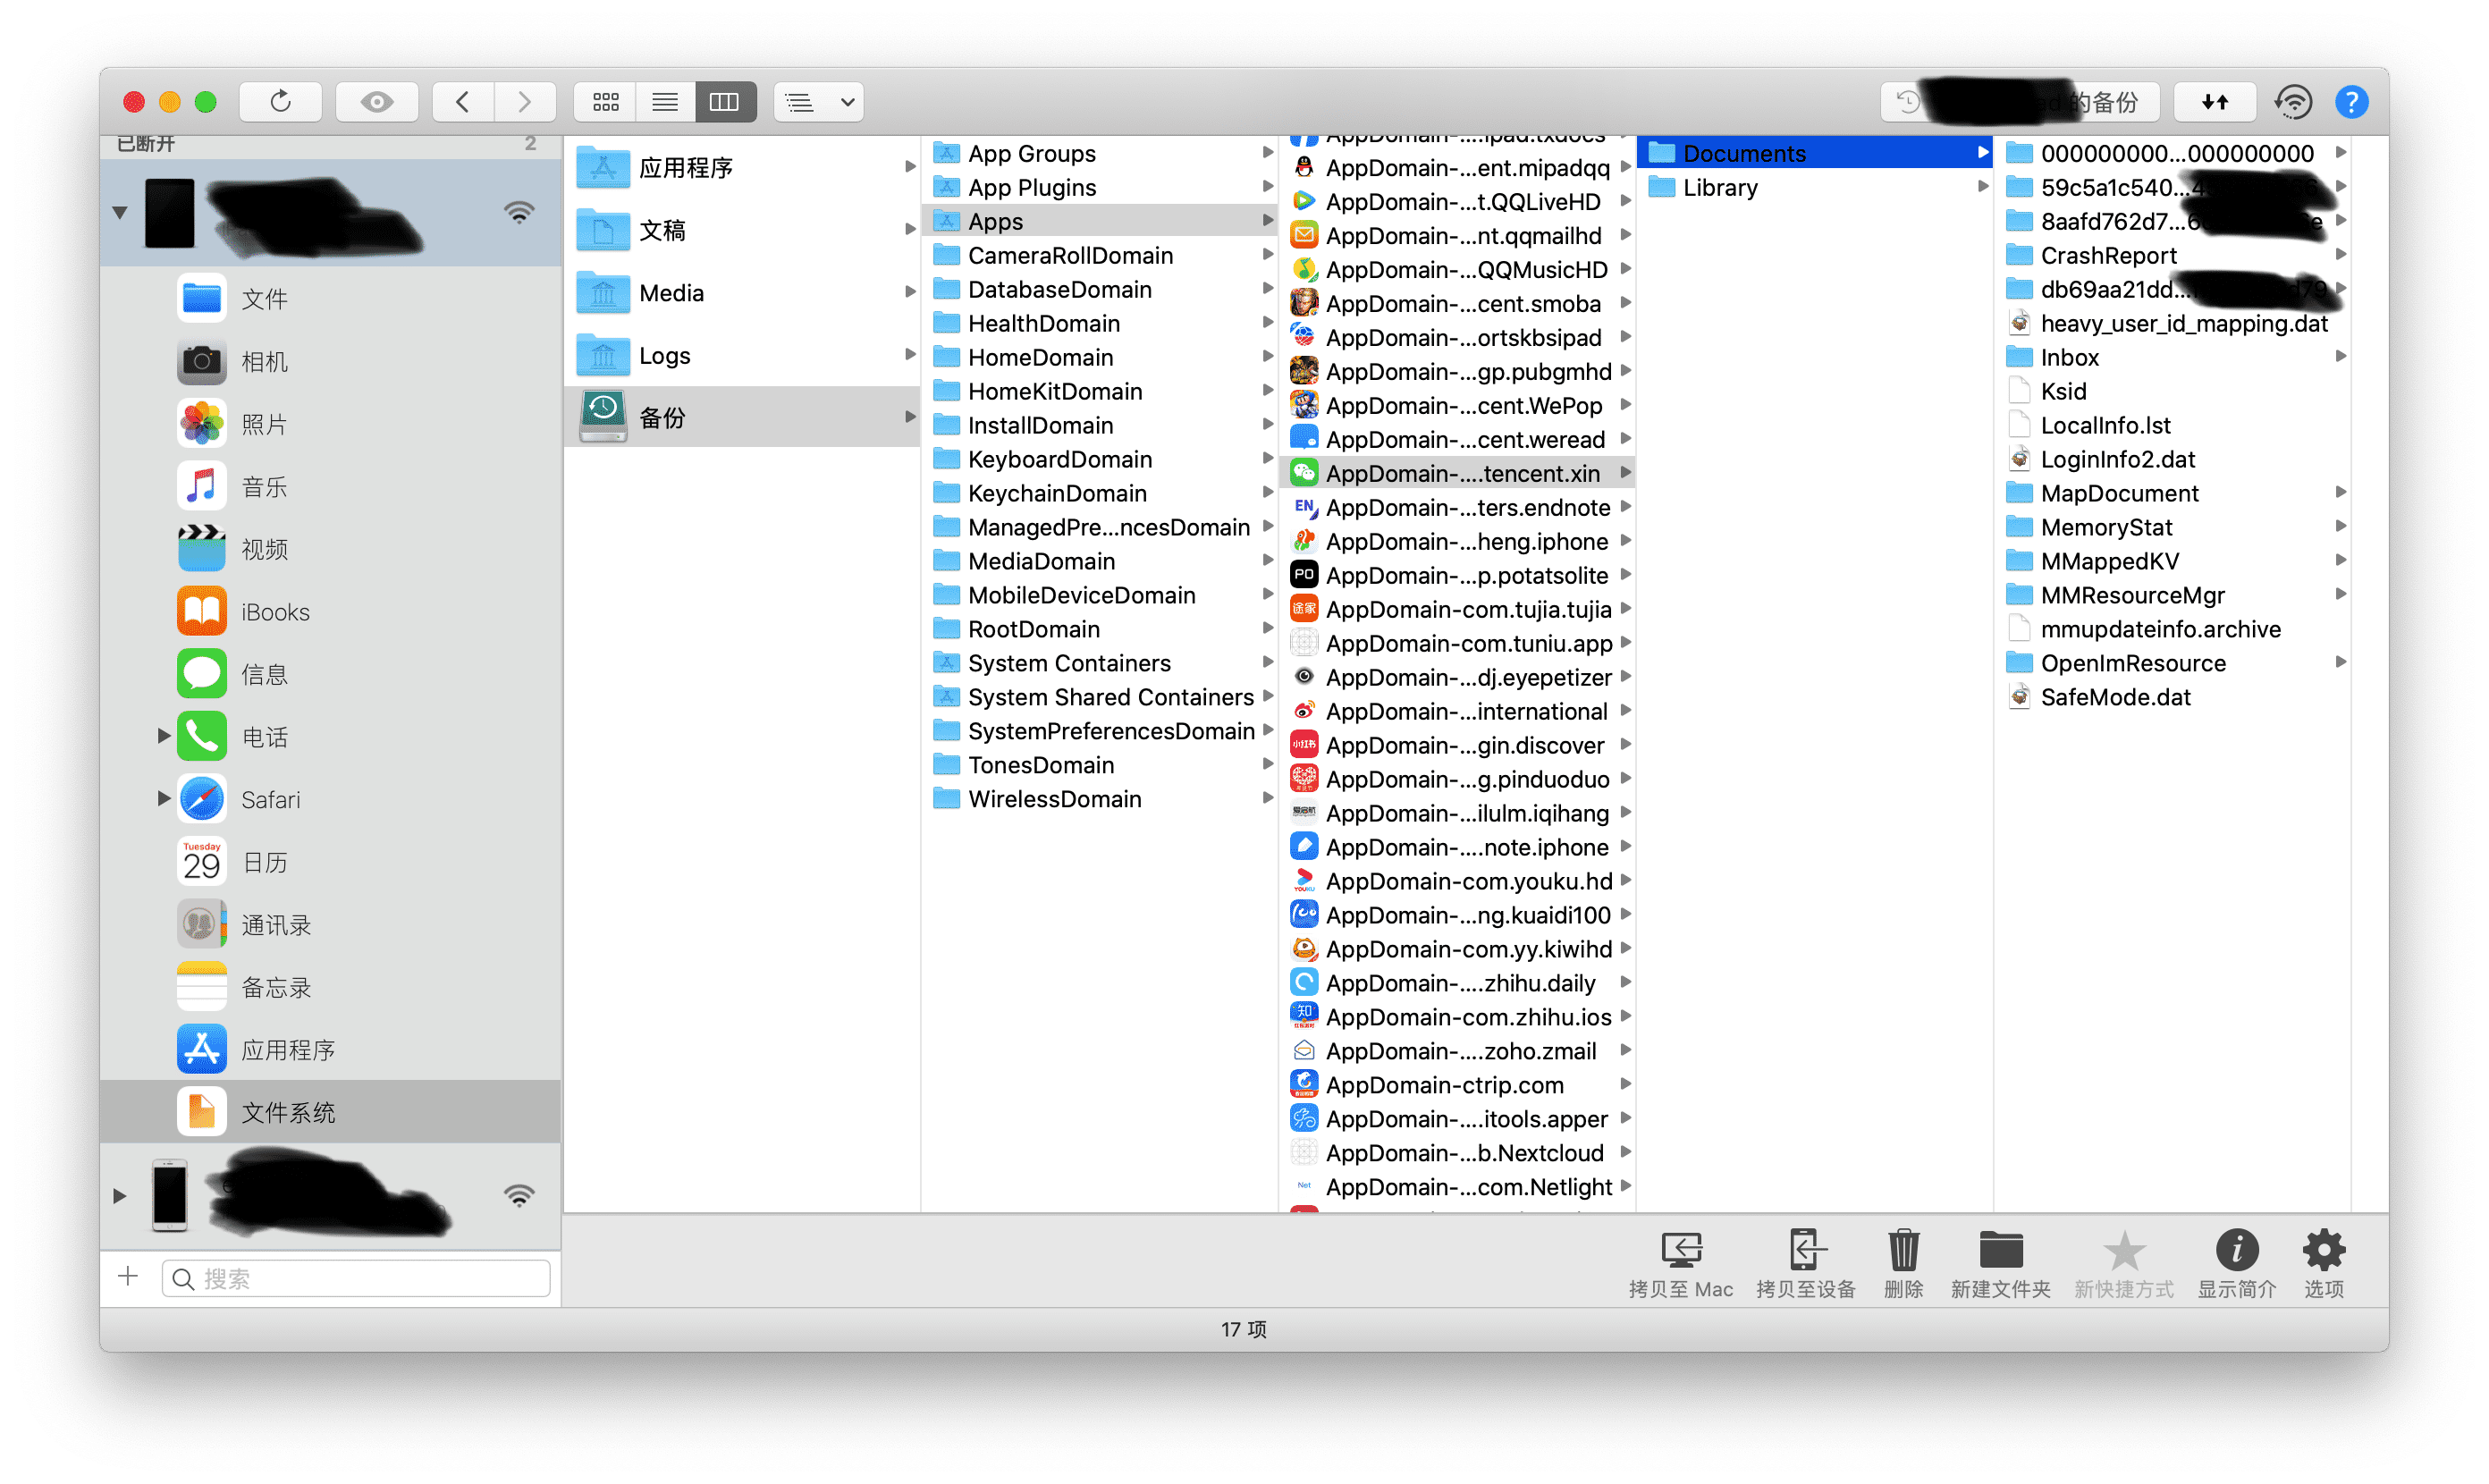Select the 照片 sidebar item
Viewport: 2489px width, 1484px height.
tap(264, 424)
